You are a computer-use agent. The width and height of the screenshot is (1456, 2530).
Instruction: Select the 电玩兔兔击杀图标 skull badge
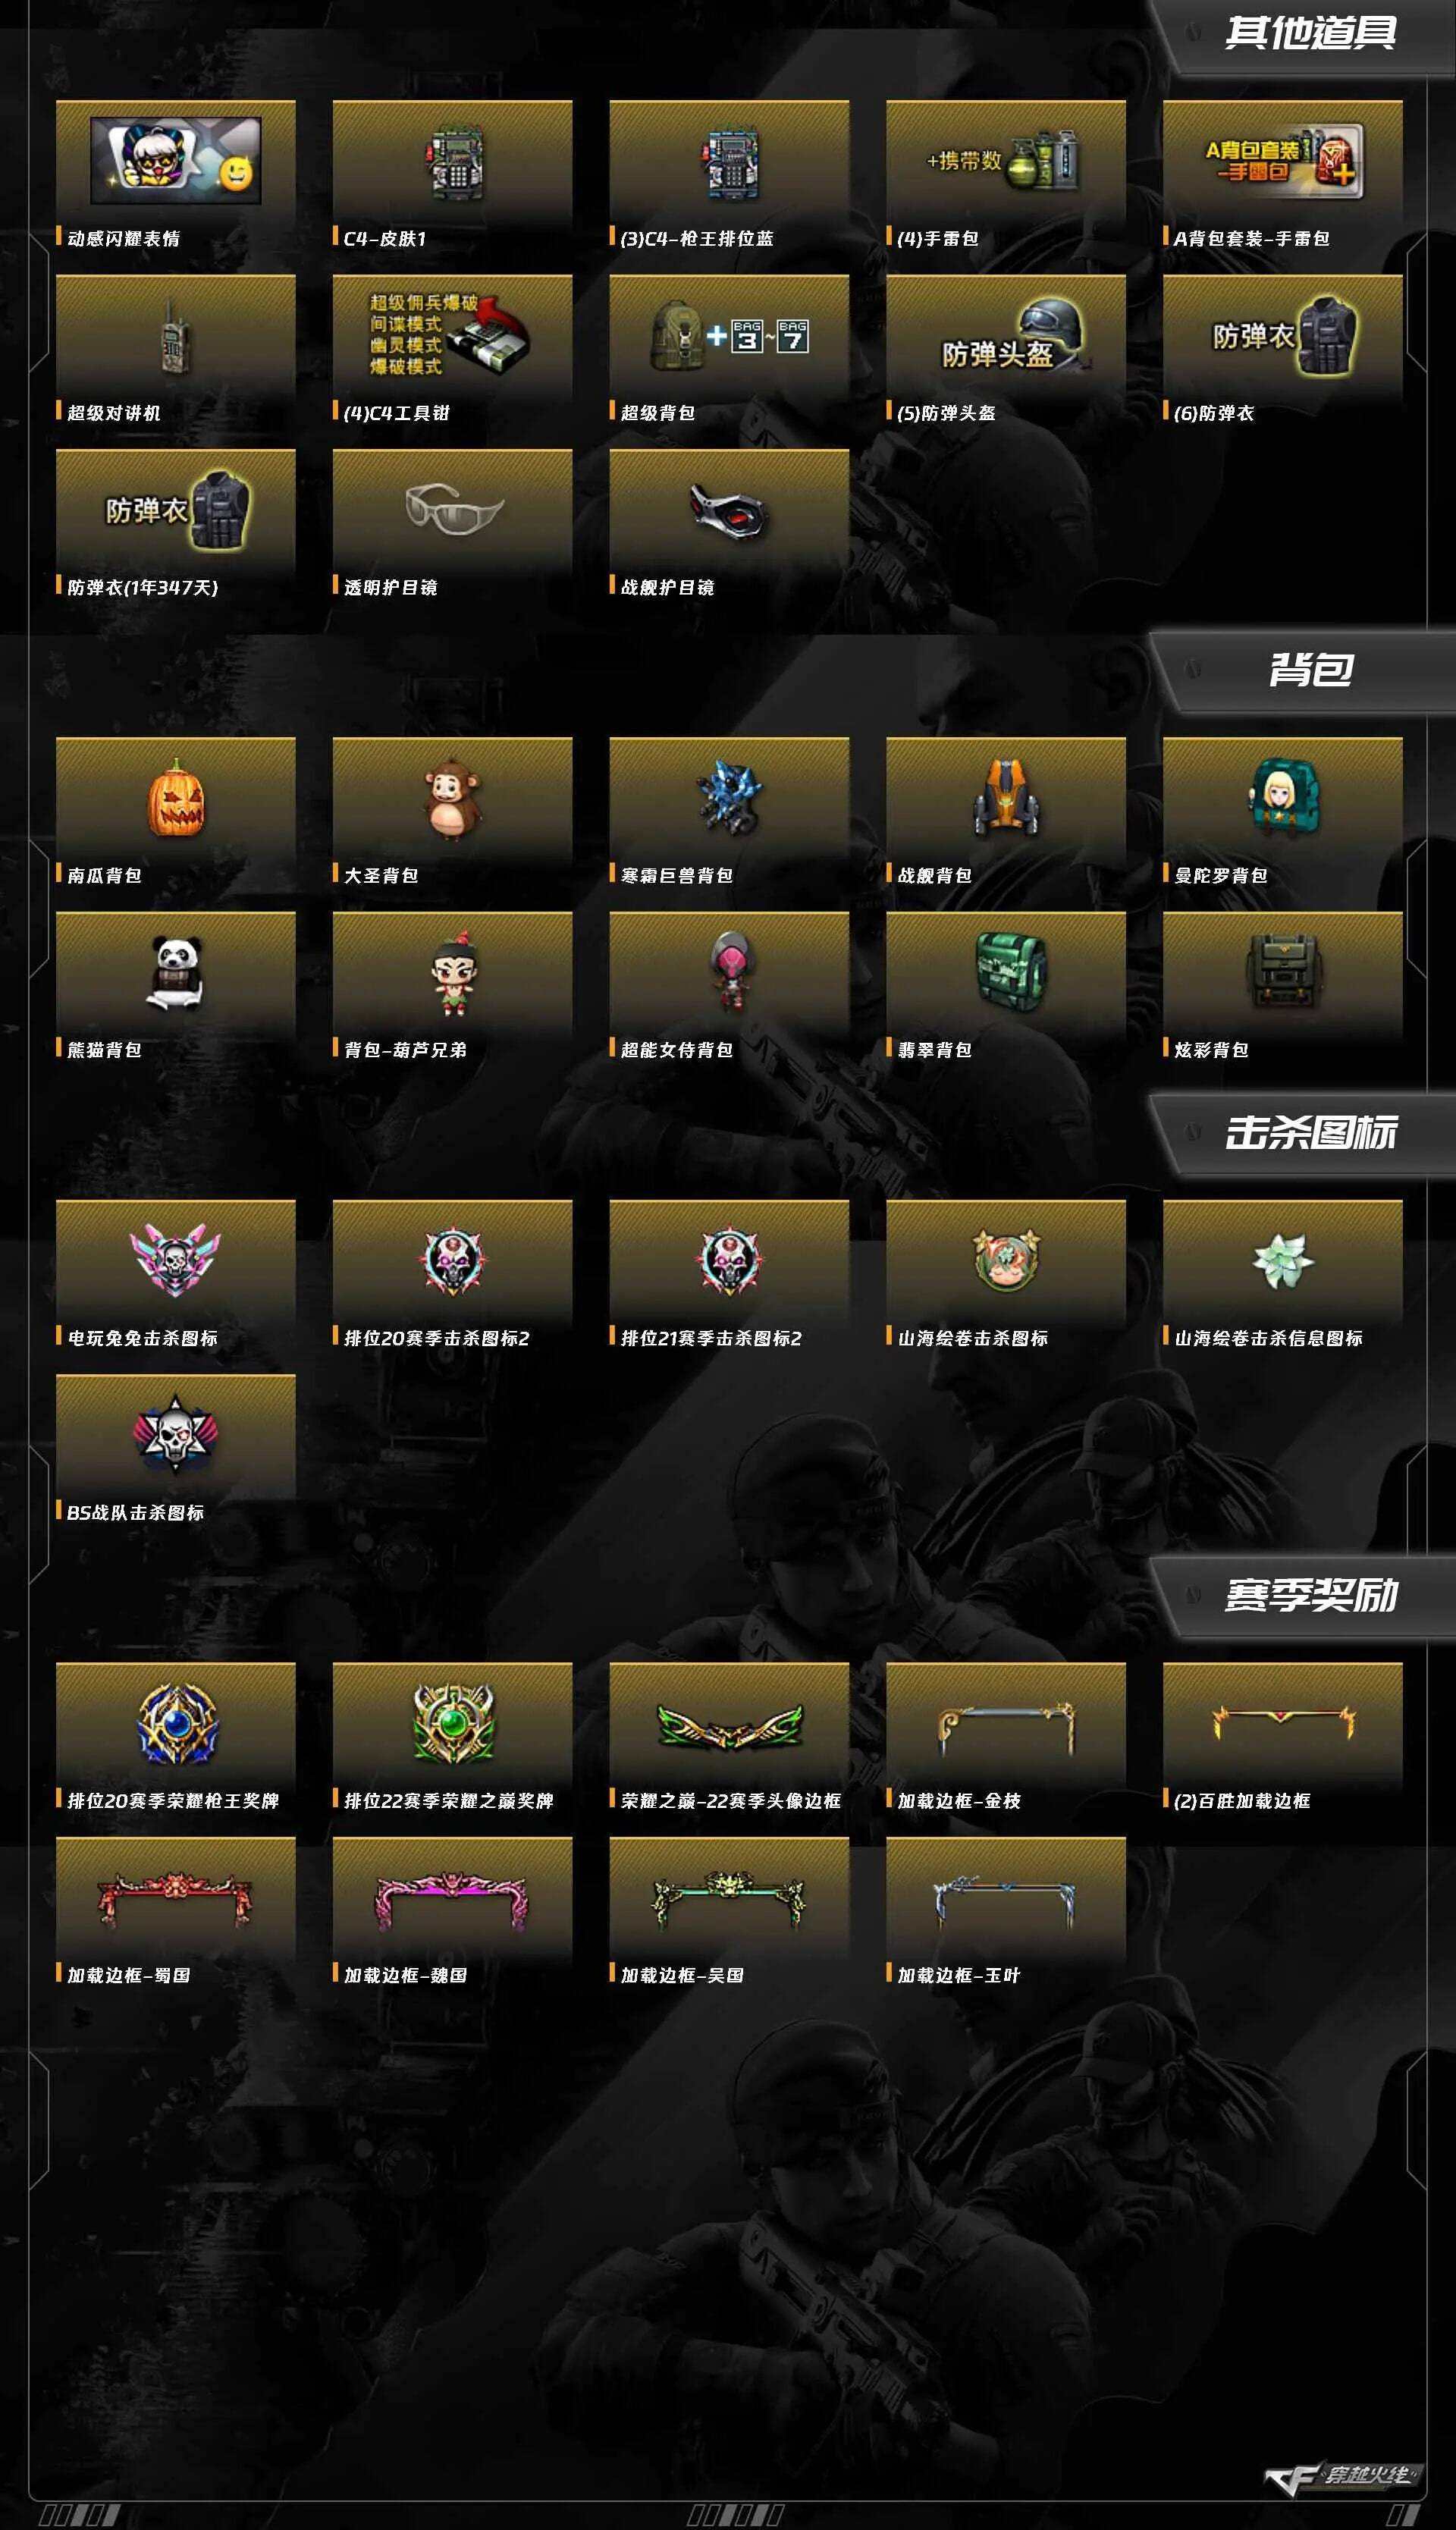tap(175, 1260)
